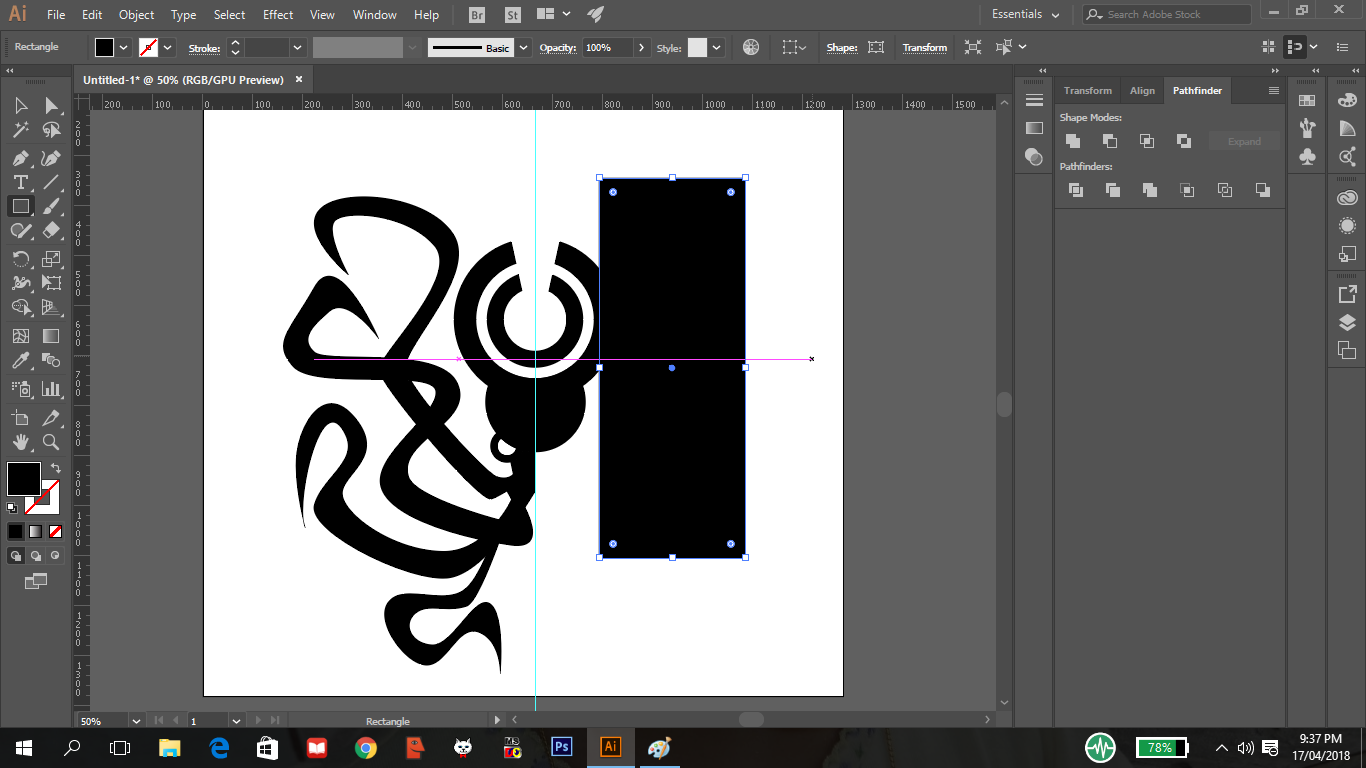Open the Color panel palette icon
This screenshot has height=768, width=1366.
coord(1347,99)
